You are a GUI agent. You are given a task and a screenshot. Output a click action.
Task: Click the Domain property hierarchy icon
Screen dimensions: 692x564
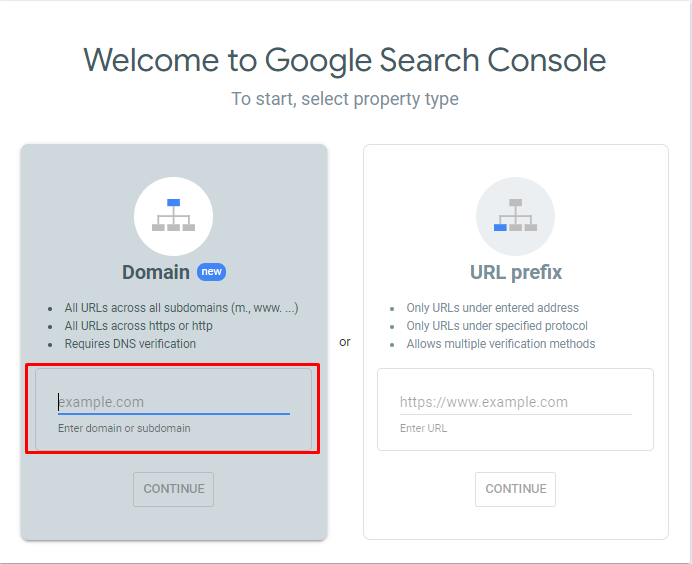tap(173, 216)
